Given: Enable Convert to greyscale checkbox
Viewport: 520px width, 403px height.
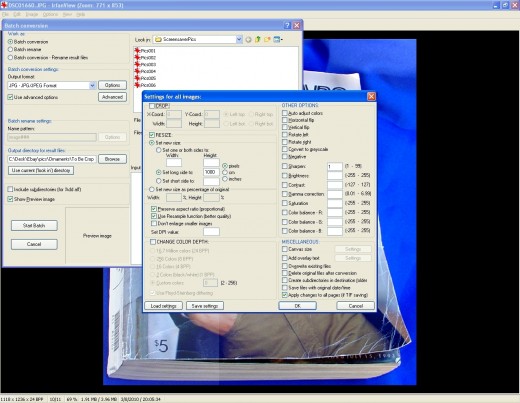Looking at the screenshot, I should coord(285,149).
